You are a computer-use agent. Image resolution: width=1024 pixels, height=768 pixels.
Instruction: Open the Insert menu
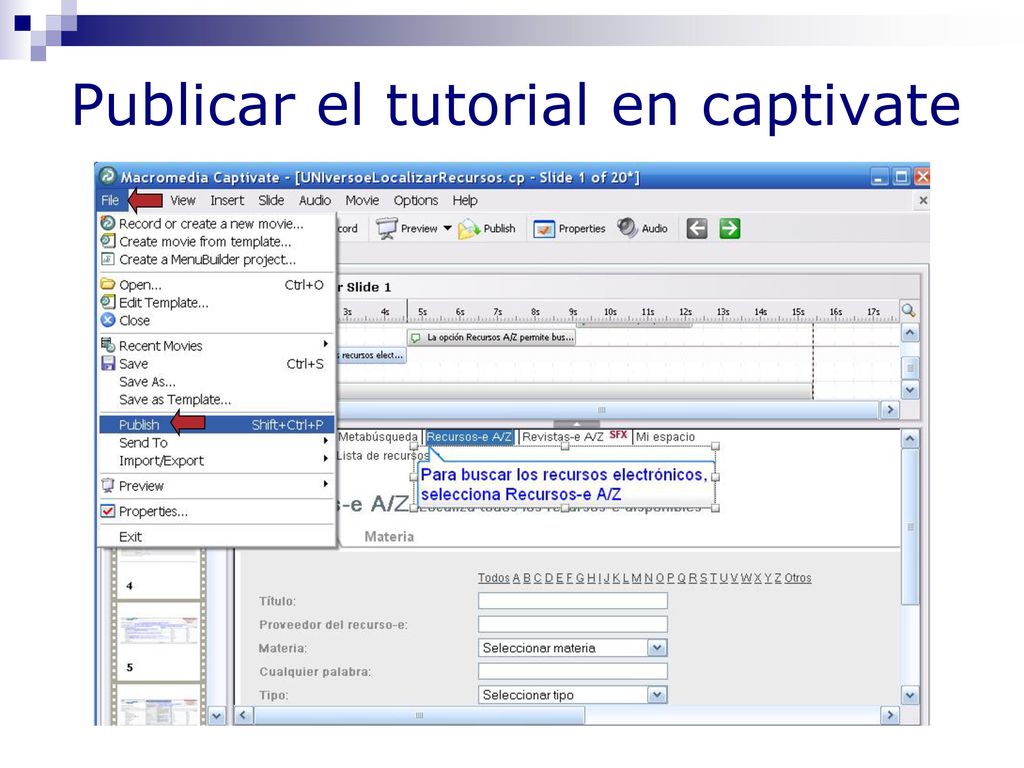tap(227, 200)
